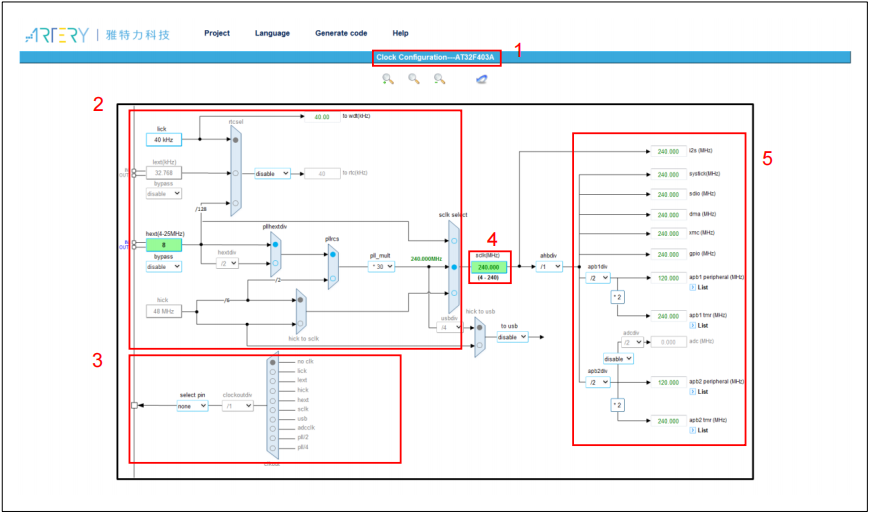This screenshot has width=870, height=514.
Task: Click List link under apb2 tmr
Action: (702, 430)
